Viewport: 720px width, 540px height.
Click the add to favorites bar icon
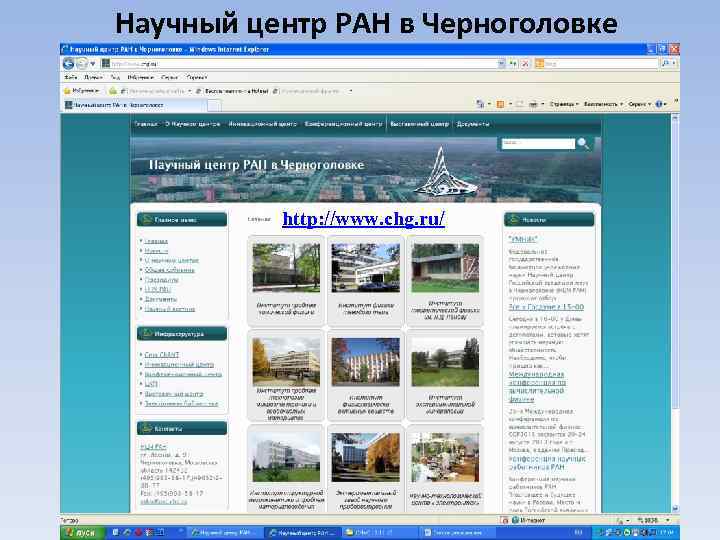[112, 91]
